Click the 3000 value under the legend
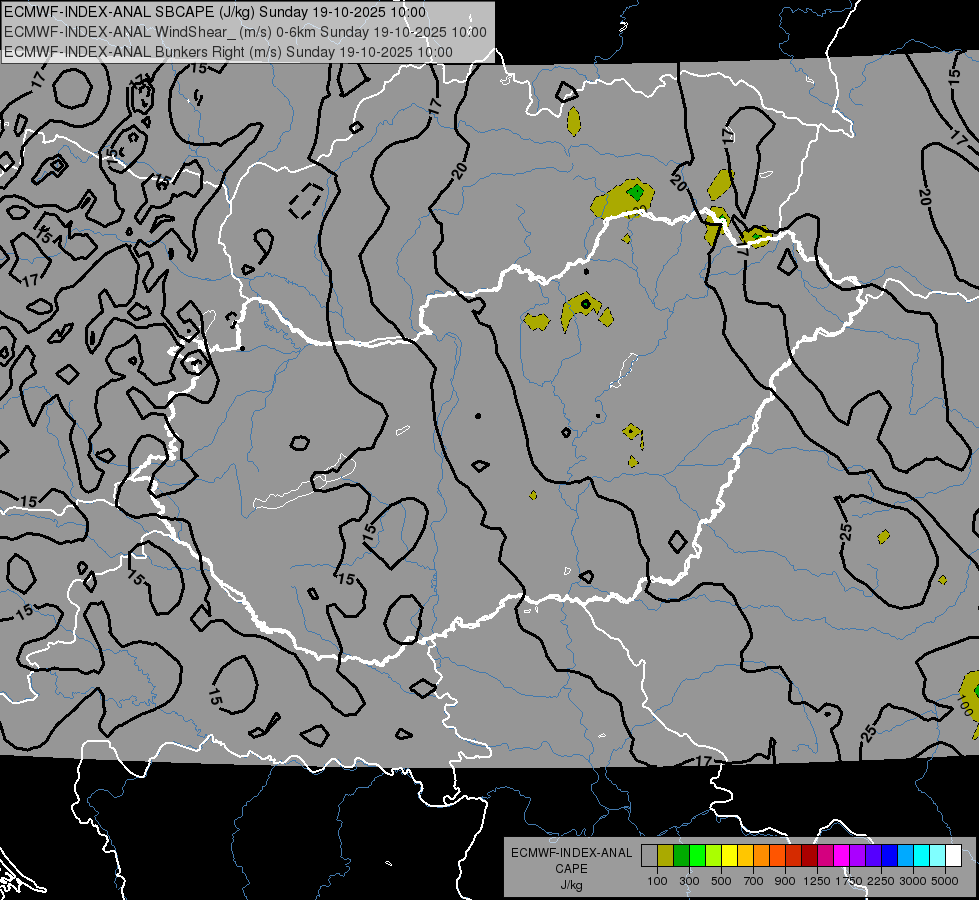979x900 pixels. 913,881
